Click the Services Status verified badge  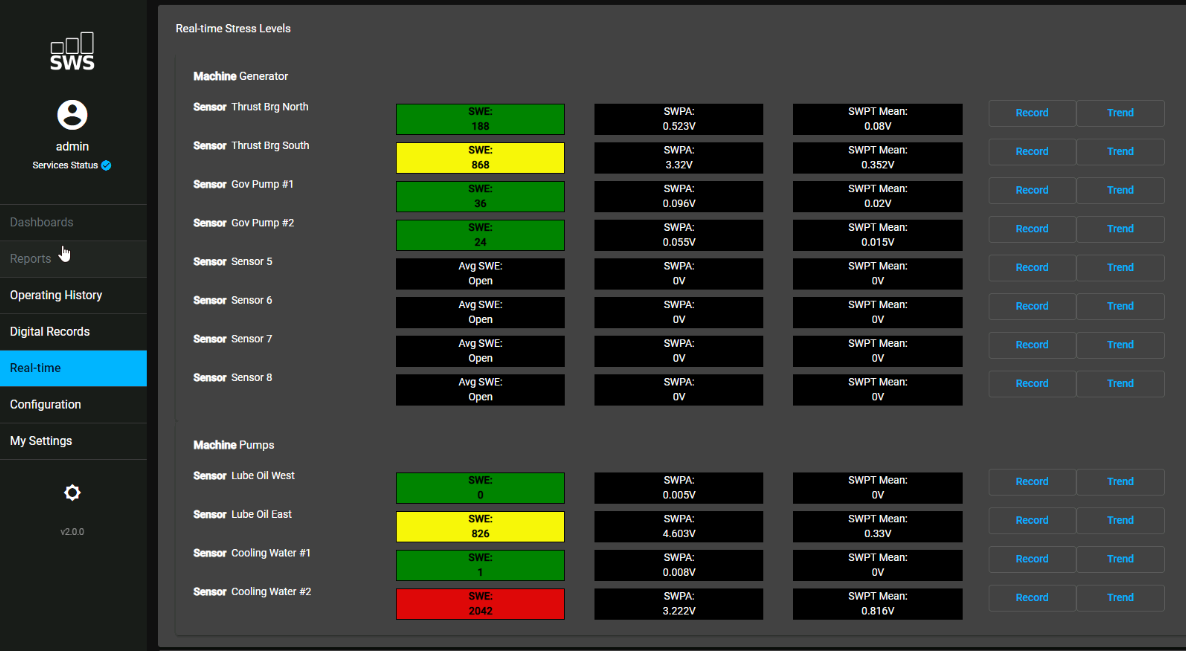[106, 165]
